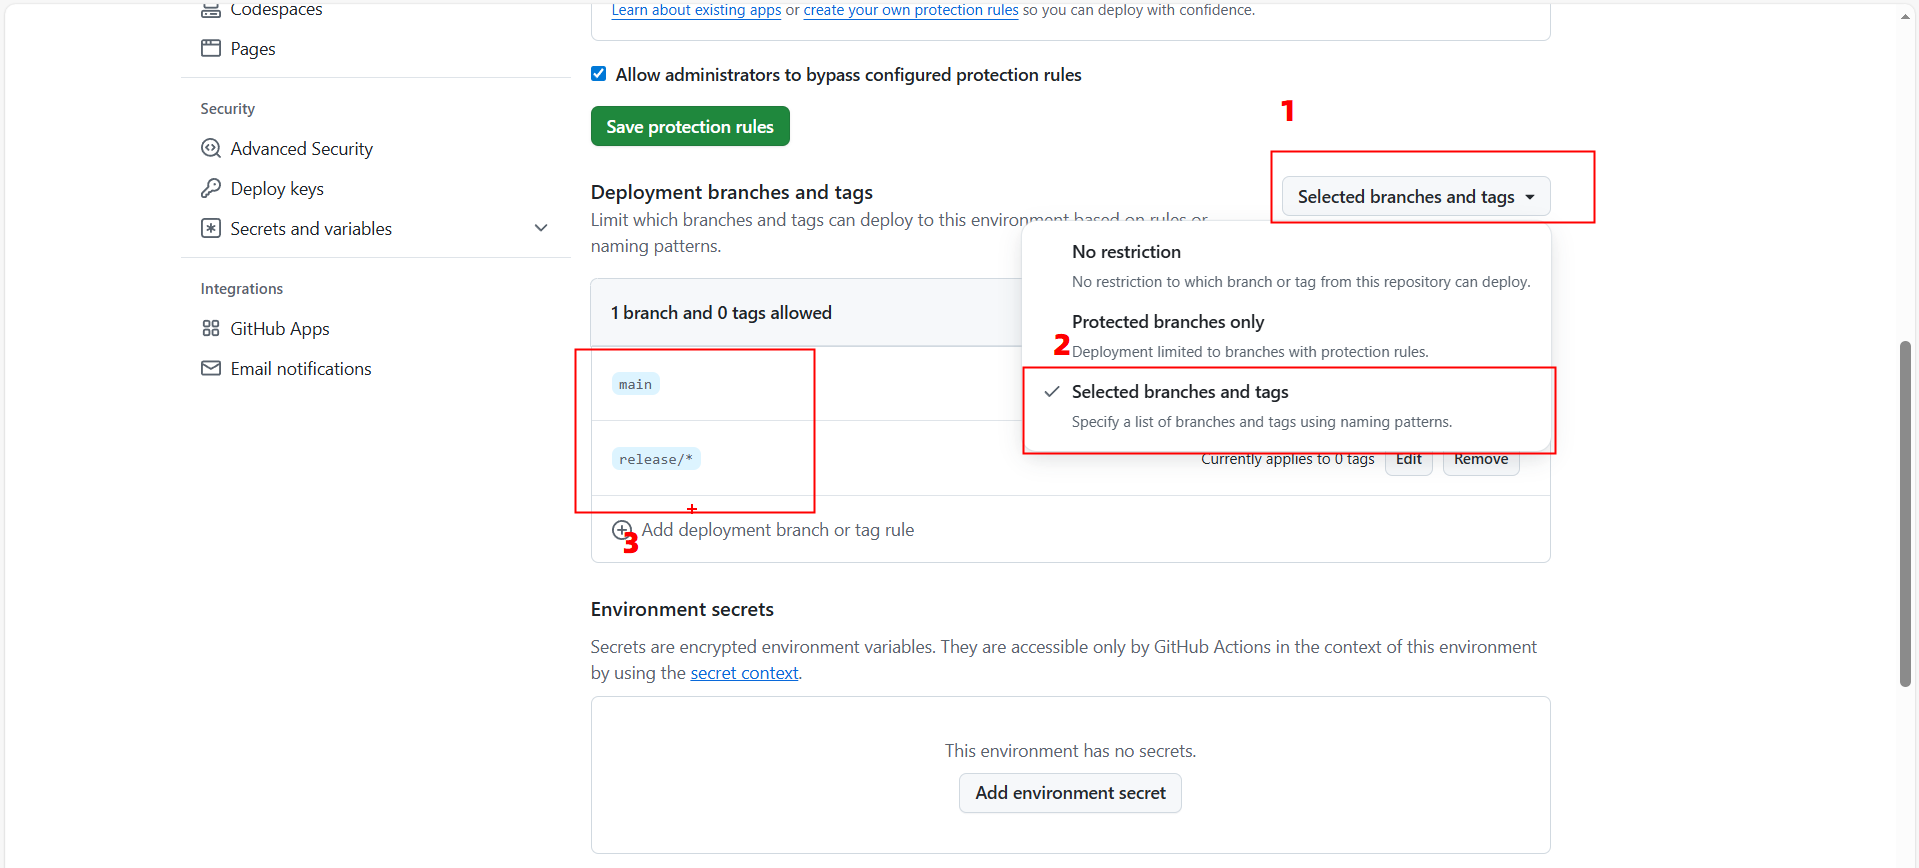
Task: Select the Protected branches only option
Action: [x=1168, y=322]
